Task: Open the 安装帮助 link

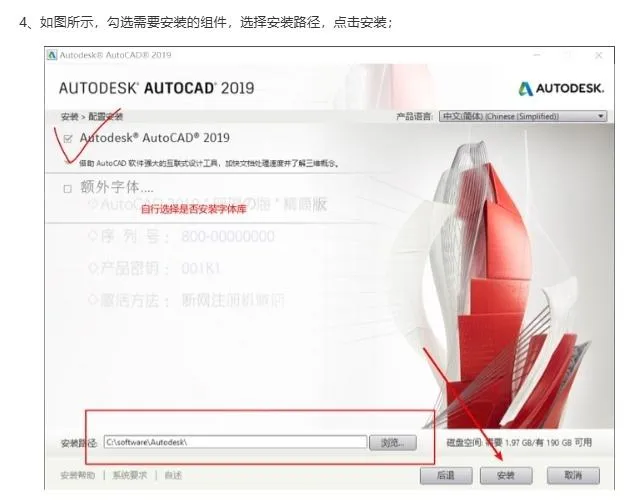Action: 77,475
